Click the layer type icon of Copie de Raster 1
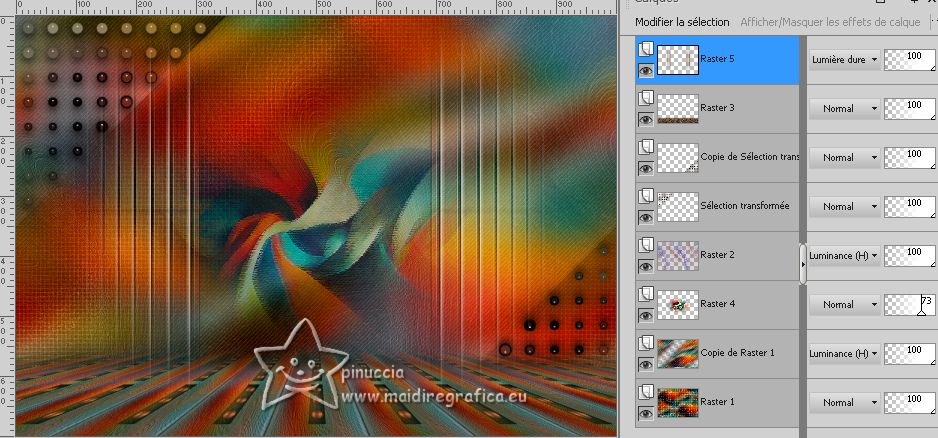Screen dimensions: 938x438 (x=645, y=343)
